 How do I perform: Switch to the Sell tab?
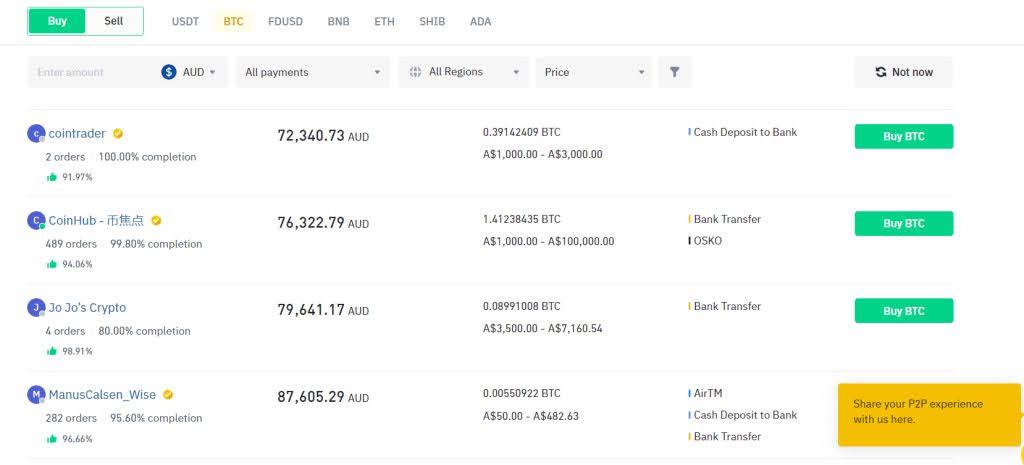pos(114,21)
